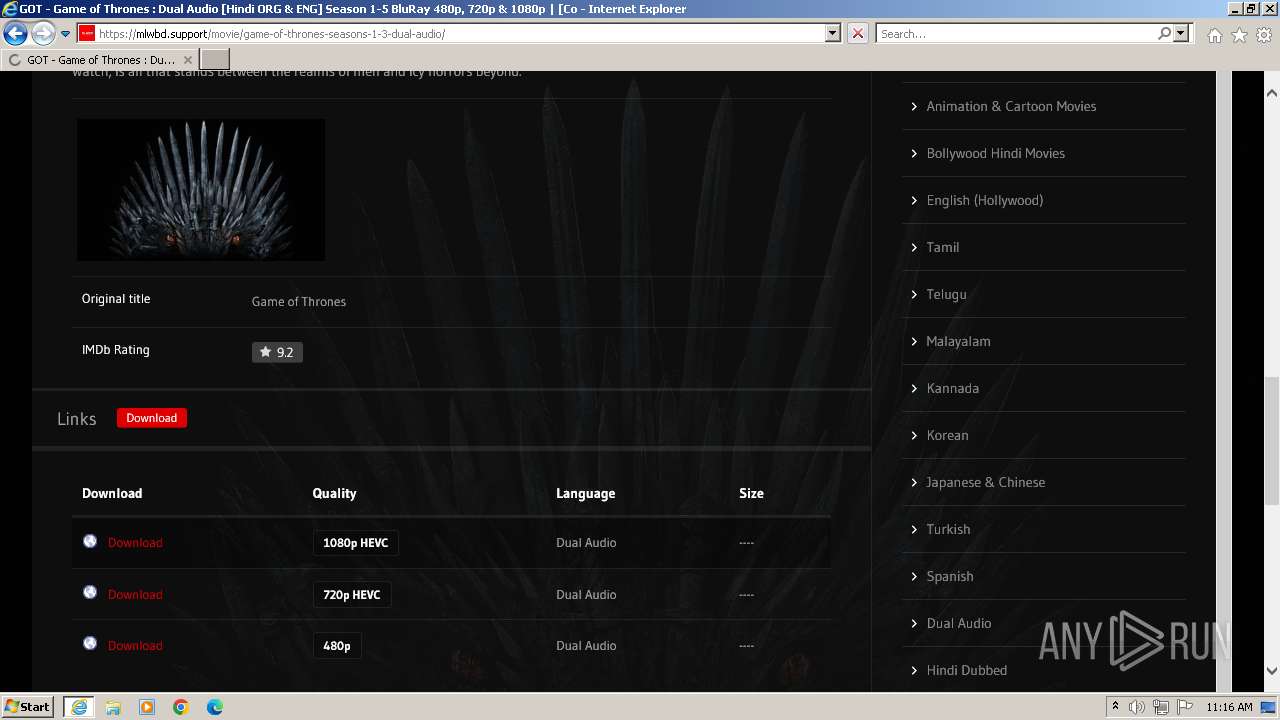Open the media player taskbar icon
Image resolution: width=1280 pixels, height=720 pixels.
point(147,707)
